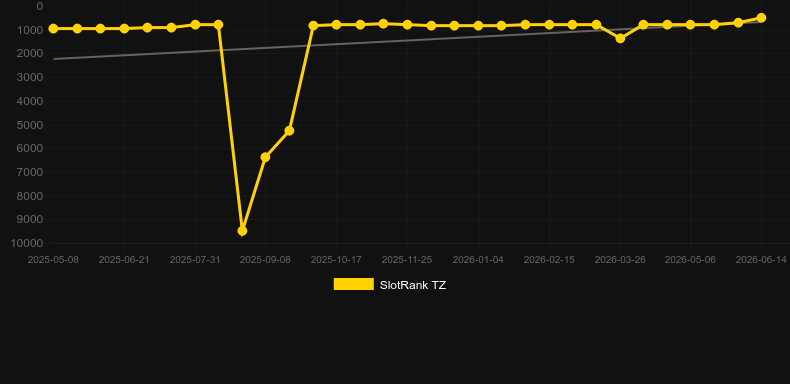Select the data point above 2025-06-21
This screenshot has height=384, width=790.
pos(124,29)
